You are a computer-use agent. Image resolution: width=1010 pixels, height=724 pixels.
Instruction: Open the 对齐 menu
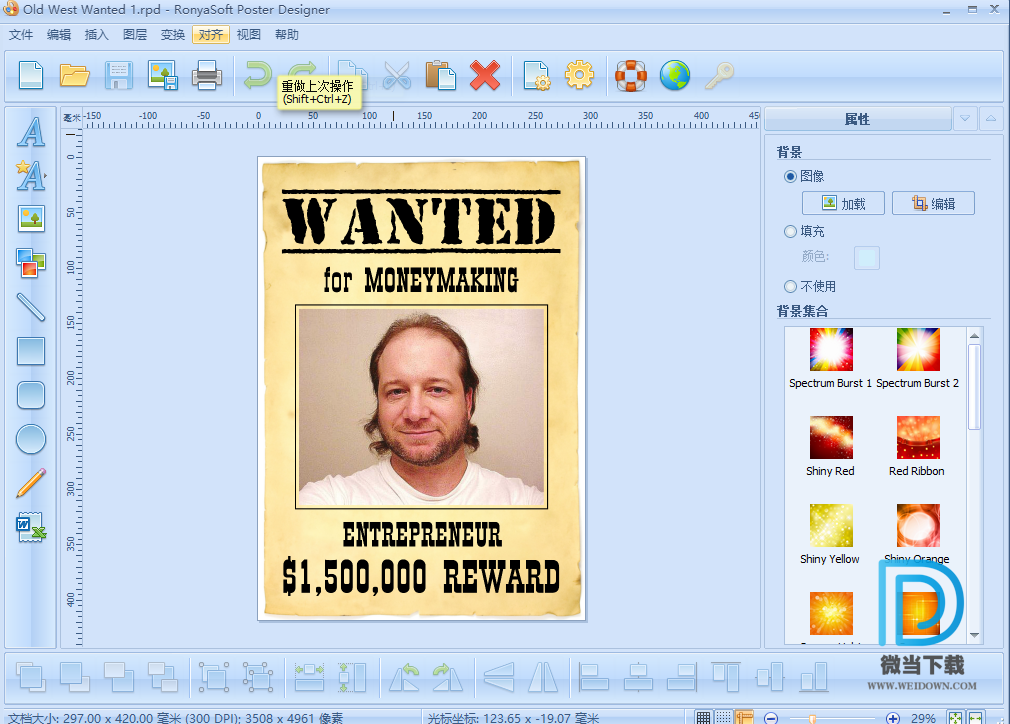[211, 35]
